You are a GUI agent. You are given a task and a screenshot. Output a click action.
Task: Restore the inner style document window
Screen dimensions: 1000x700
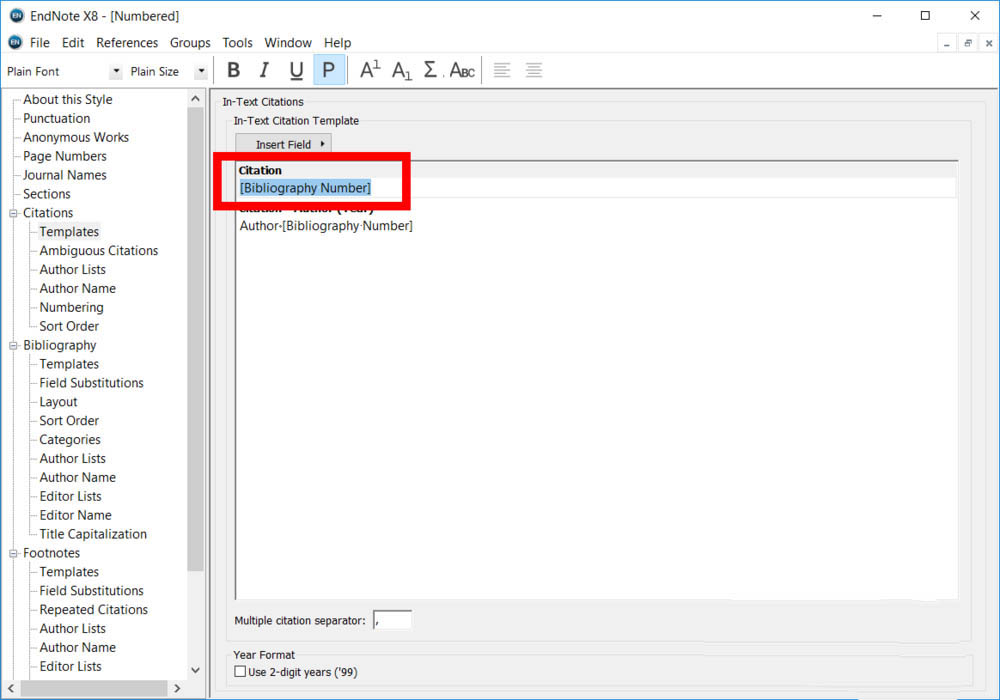pyautogui.click(x=967, y=43)
